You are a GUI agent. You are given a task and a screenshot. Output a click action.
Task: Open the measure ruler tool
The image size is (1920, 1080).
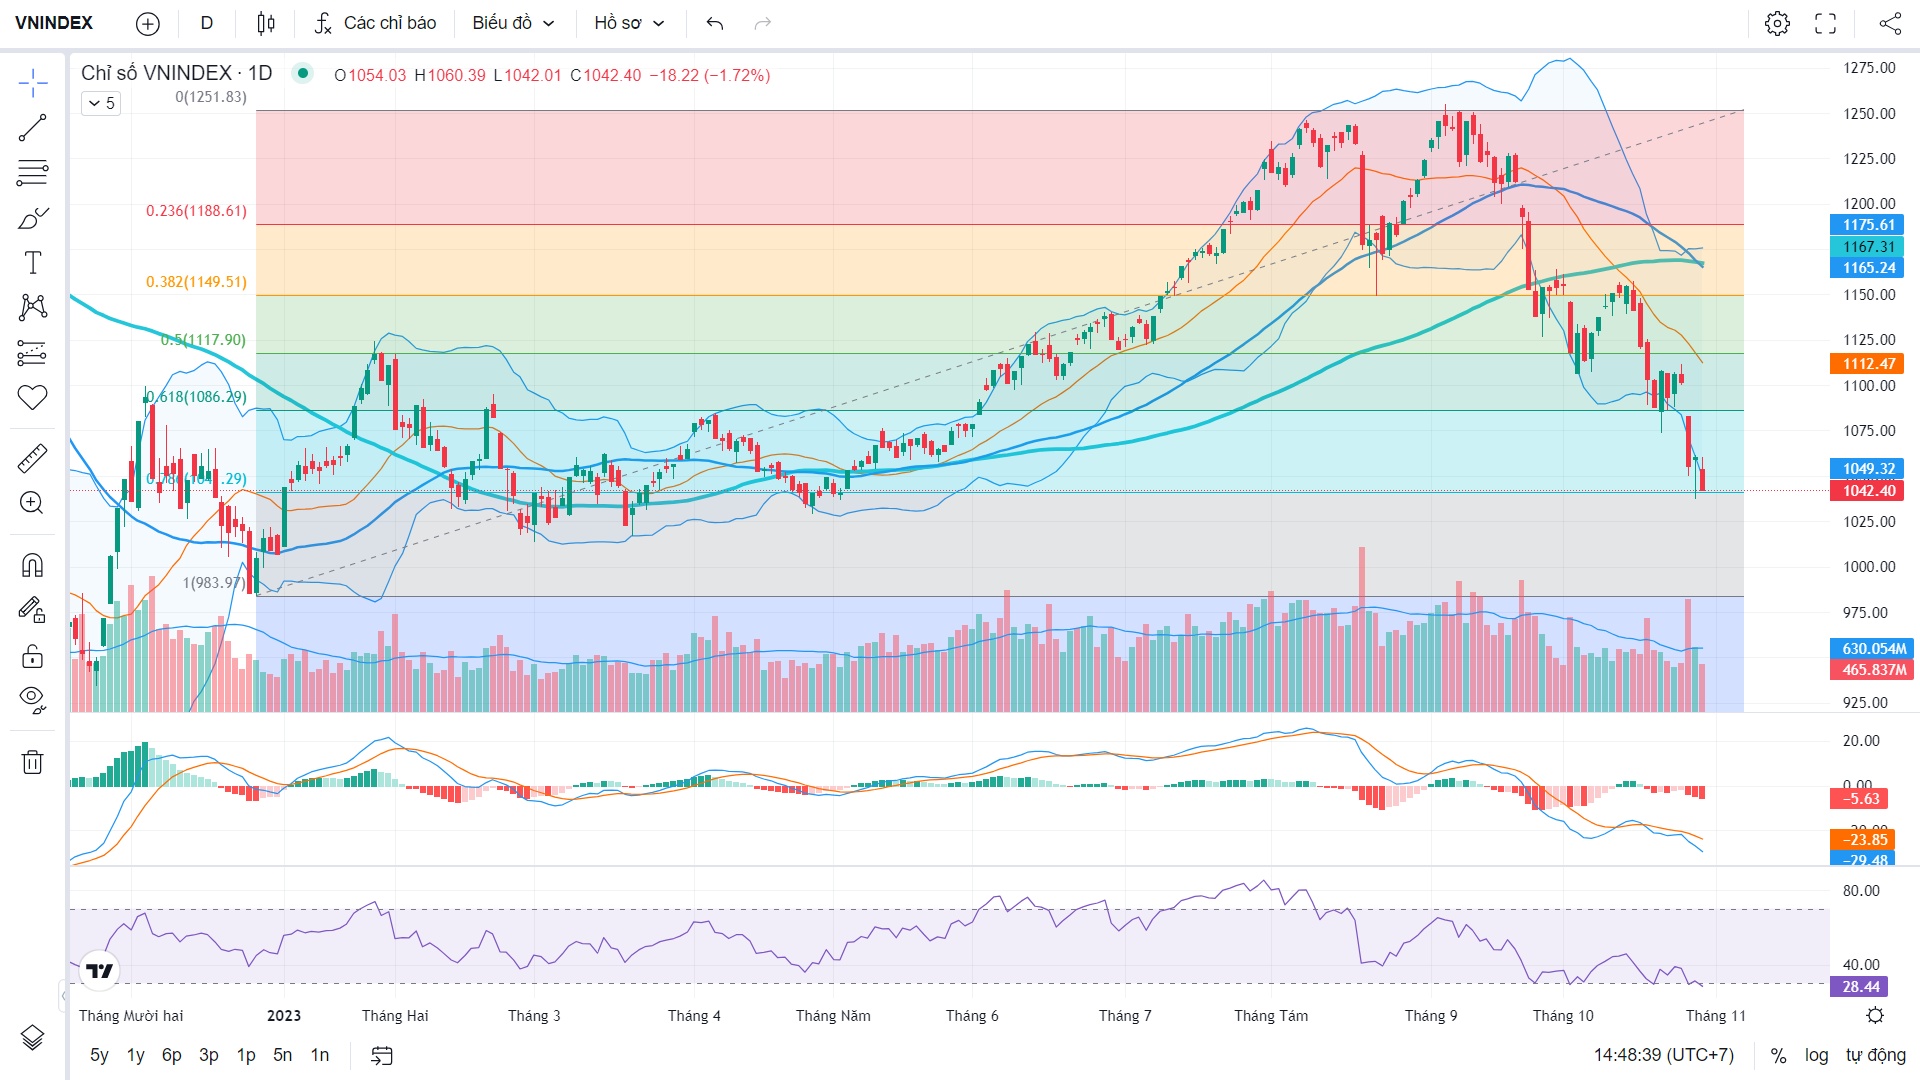coord(32,458)
